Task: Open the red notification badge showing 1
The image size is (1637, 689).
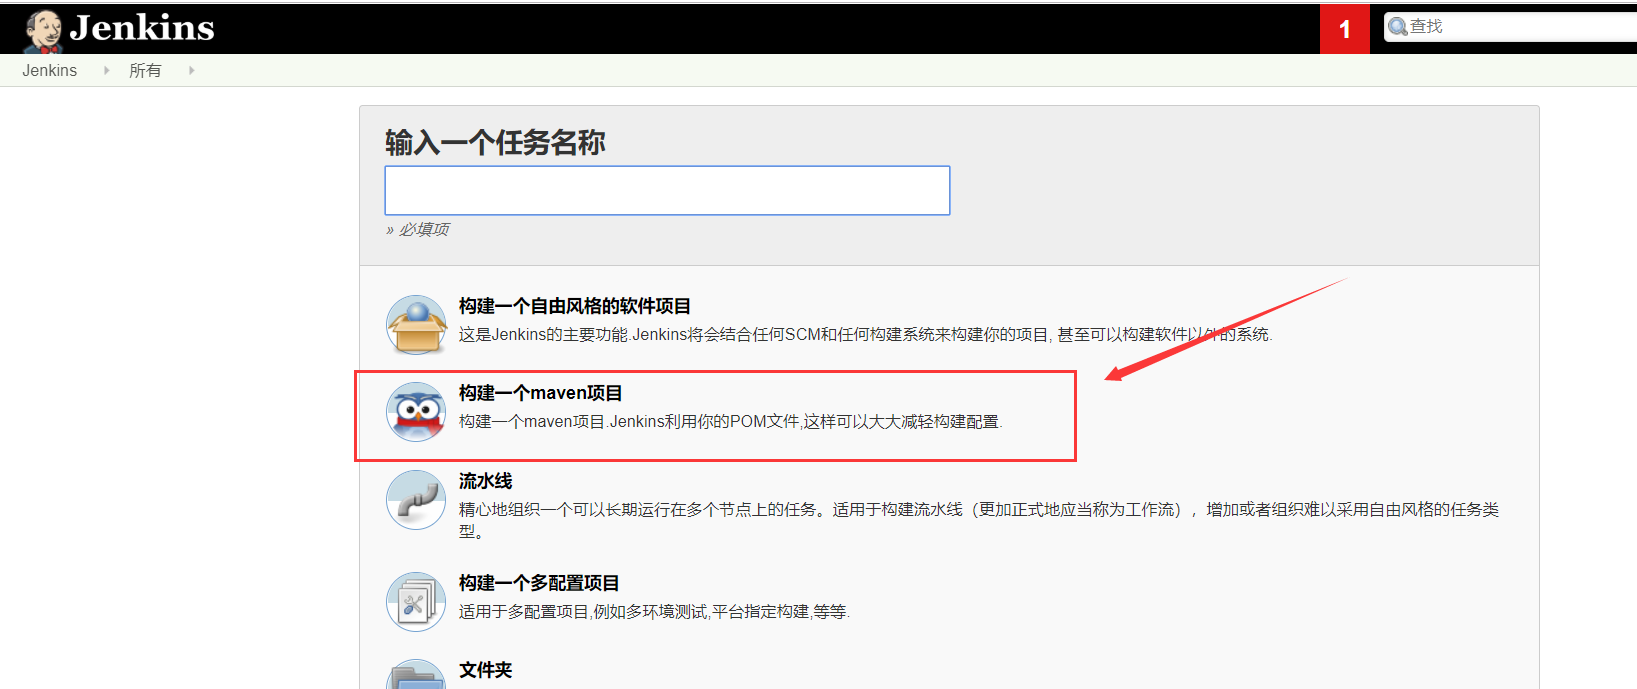Action: (x=1344, y=29)
